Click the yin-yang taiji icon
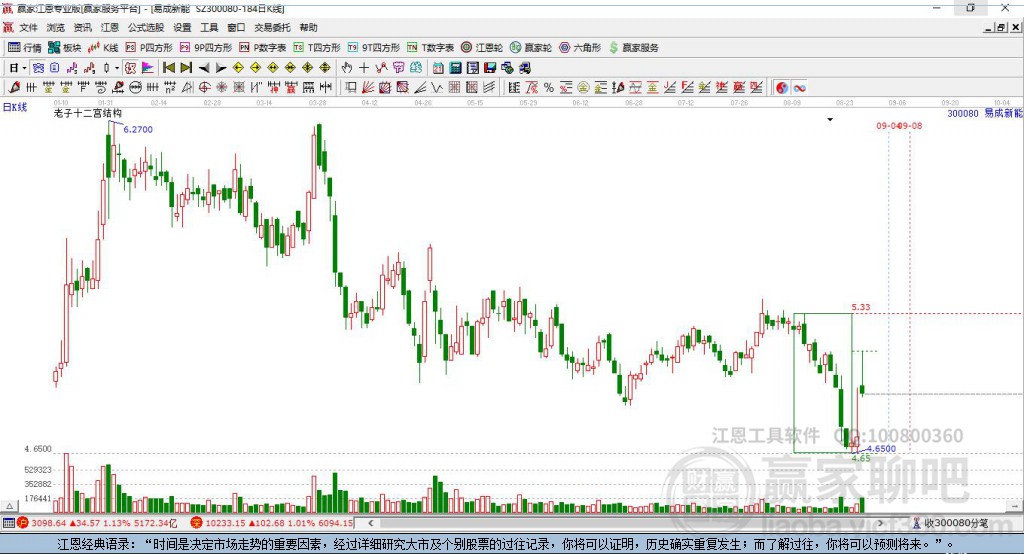The width and height of the screenshot is (1024, 554). coord(782,88)
